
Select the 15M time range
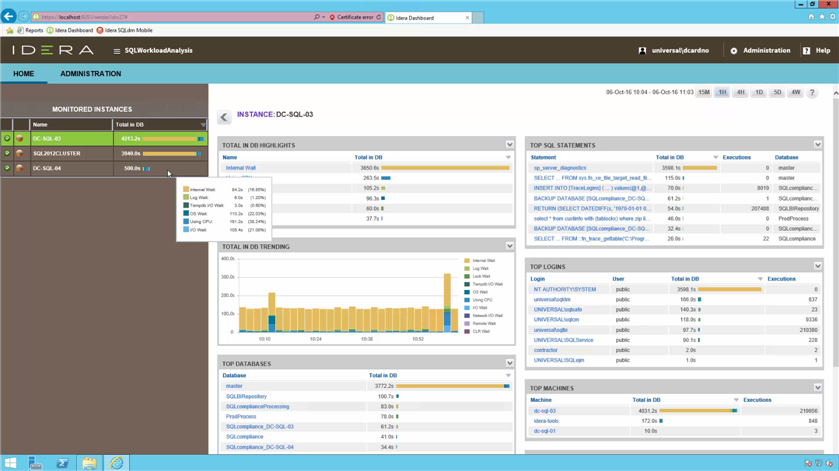(704, 93)
